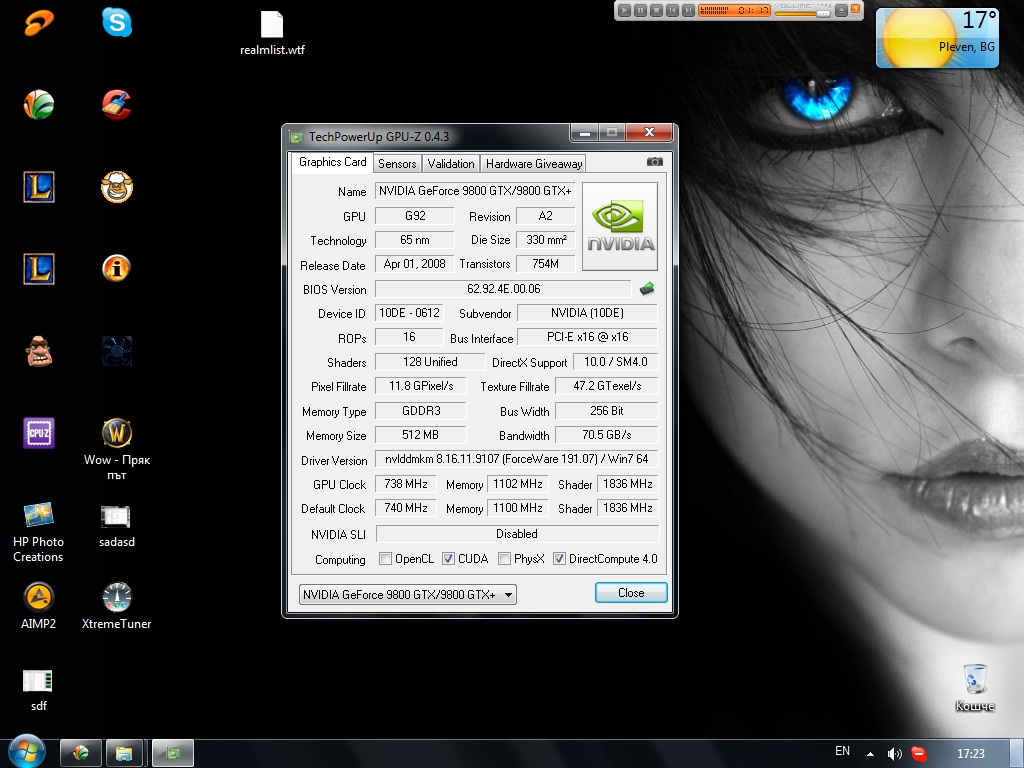The width and height of the screenshot is (1024, 768).
Task: Open the dark fan desktop icon
Action: pyautogui.click(x=117, y=351)
